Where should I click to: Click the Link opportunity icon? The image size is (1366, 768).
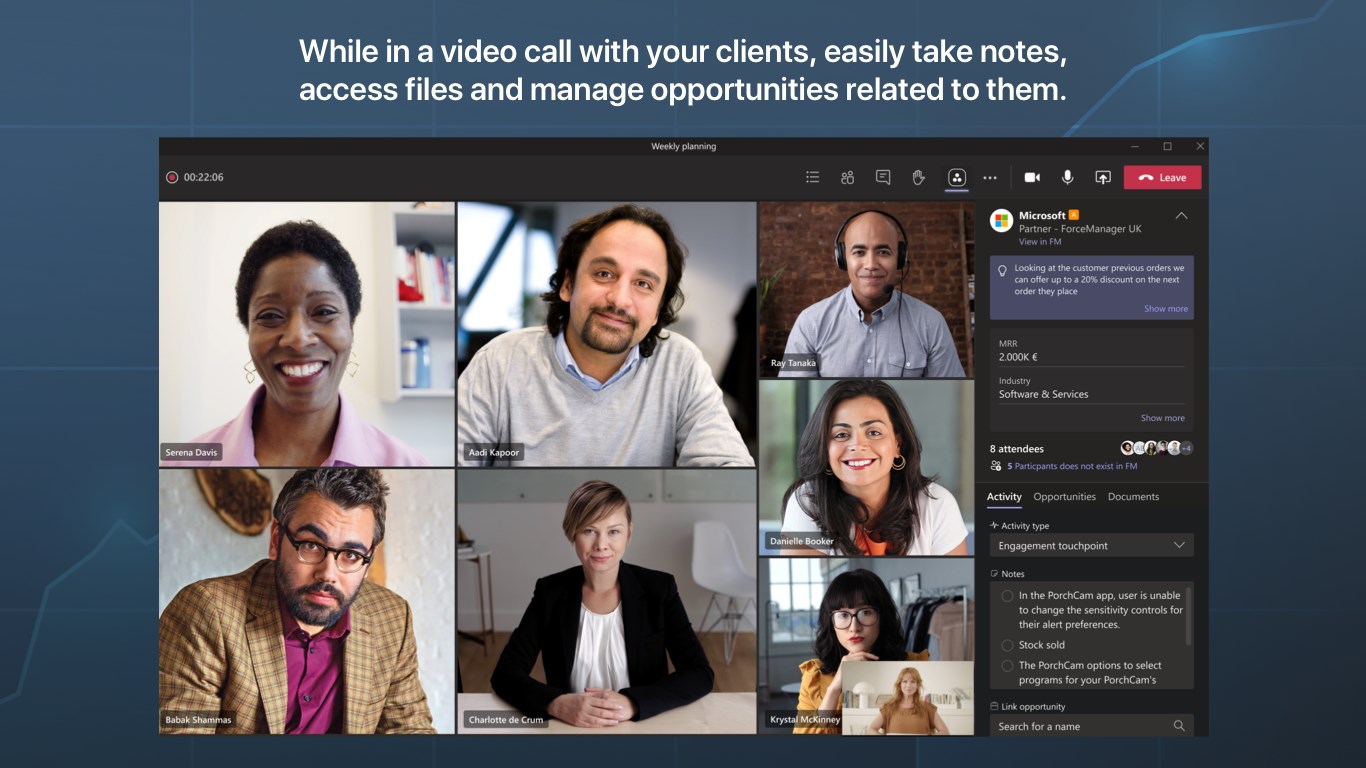point(994,706)
